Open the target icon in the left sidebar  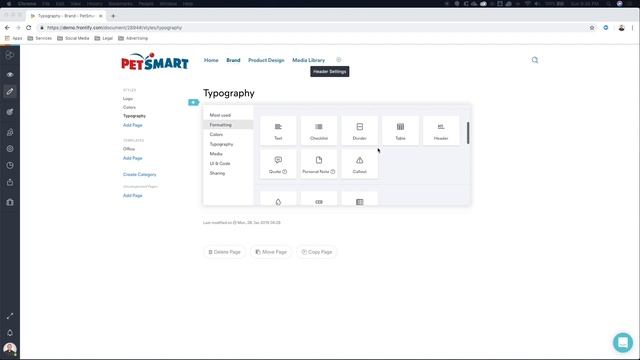(10, 112)
